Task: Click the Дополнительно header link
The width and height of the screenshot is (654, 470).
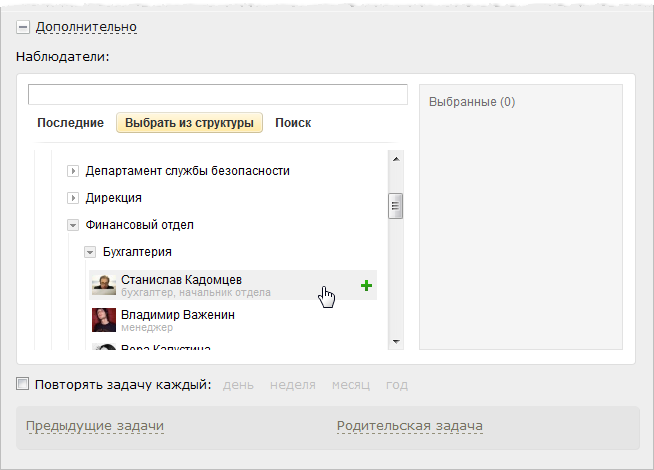Action: click(86, 27)
